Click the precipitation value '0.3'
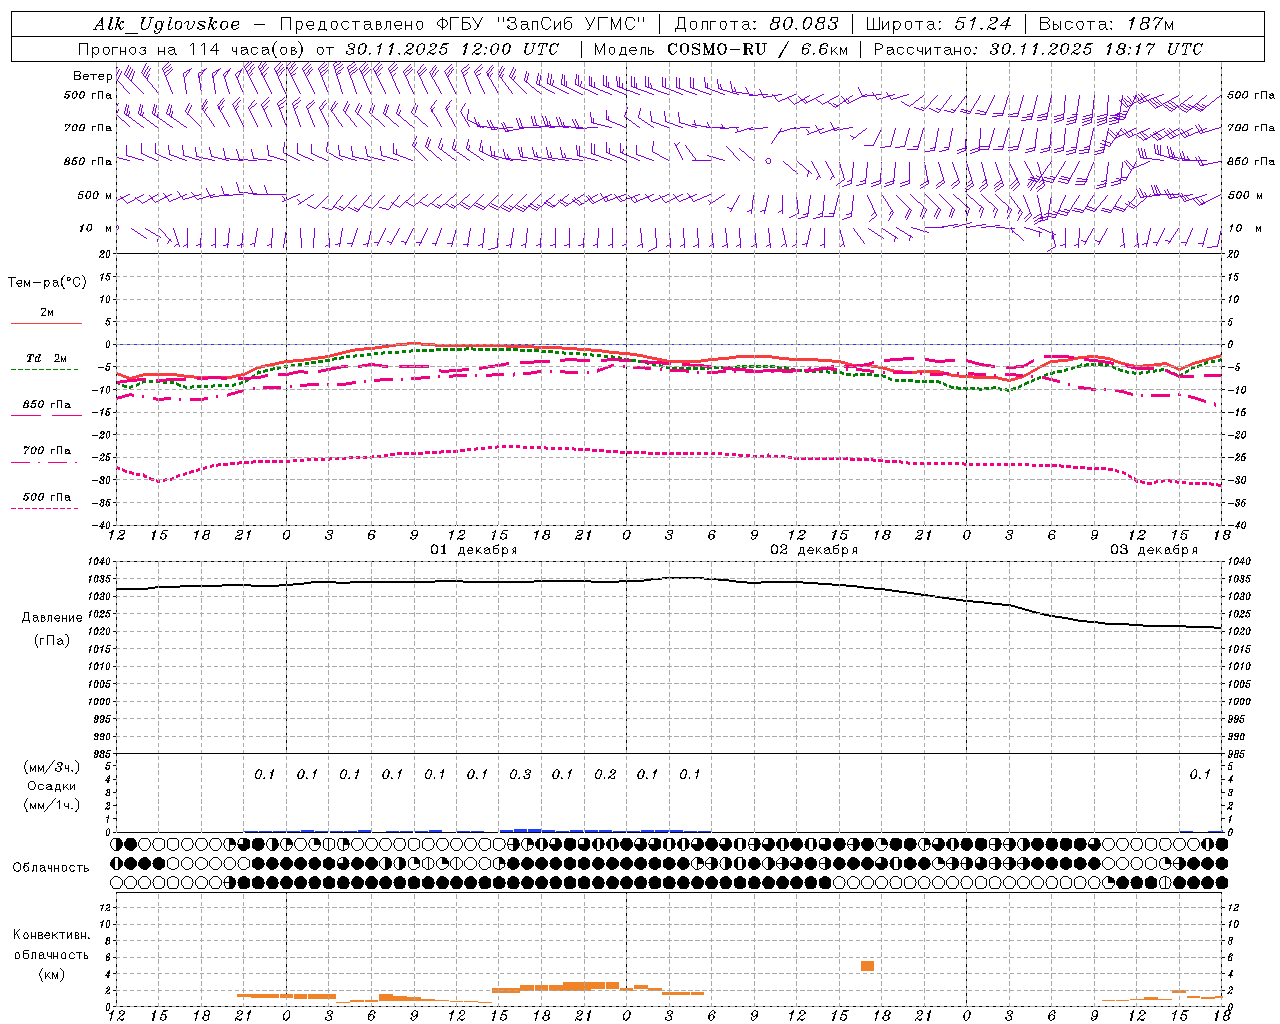This screenshot has width=1280, height=1024. 520,774
